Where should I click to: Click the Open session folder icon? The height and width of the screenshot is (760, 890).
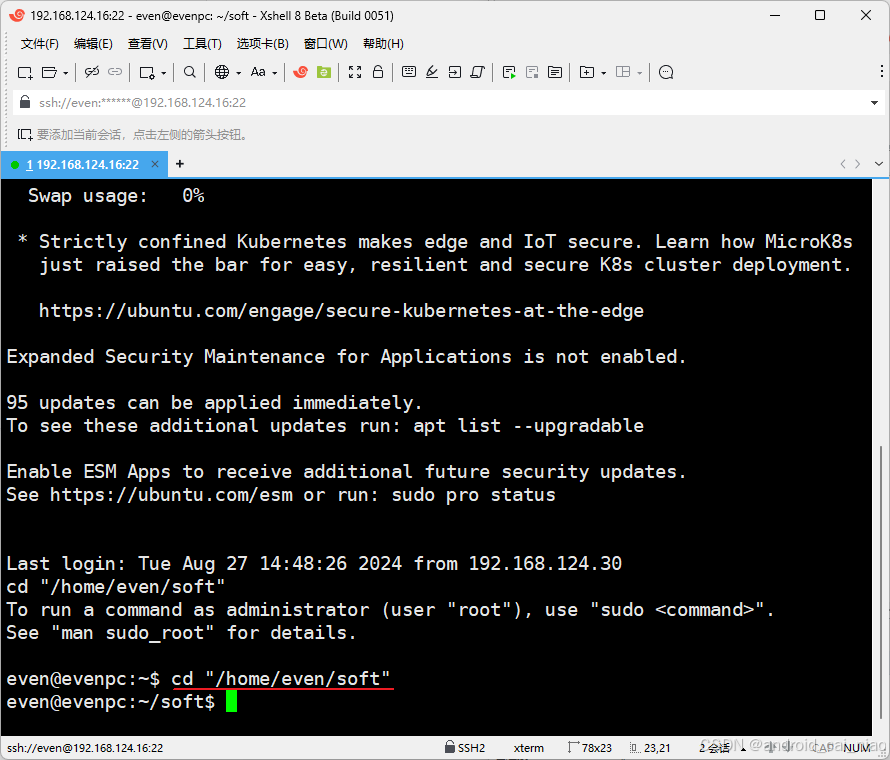[x=49, y=72]
